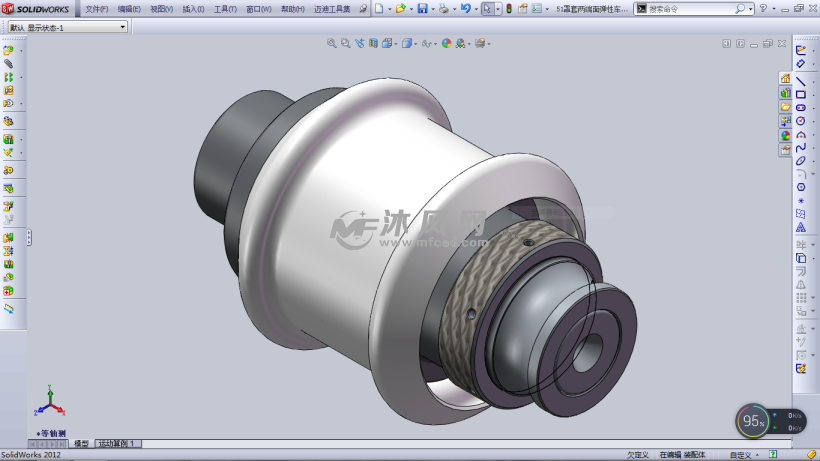Click the Undo arrow icon
Image resolution: width=820 pixels, height=461 pixels.
pyautogui.click(x=465, y=9)
